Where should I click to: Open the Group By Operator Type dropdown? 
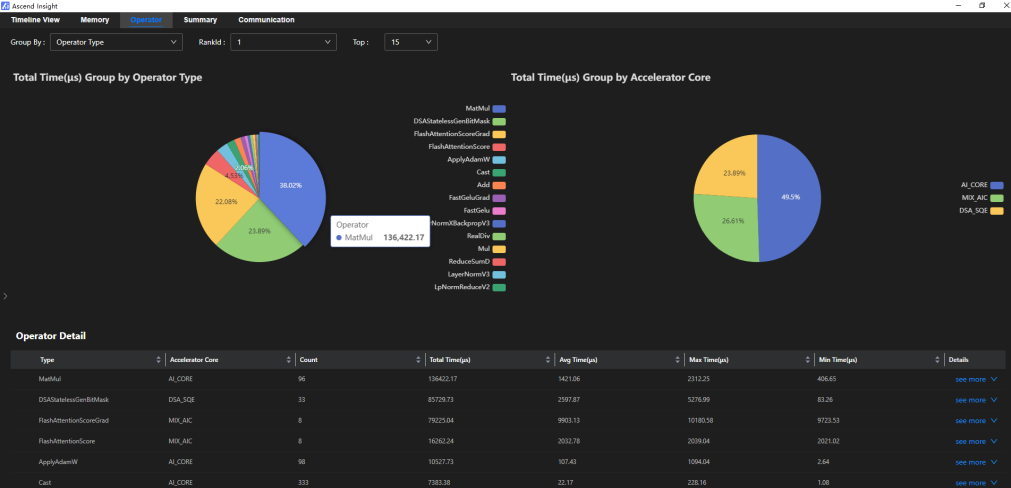pyautogui.click(x=116, y=43)
